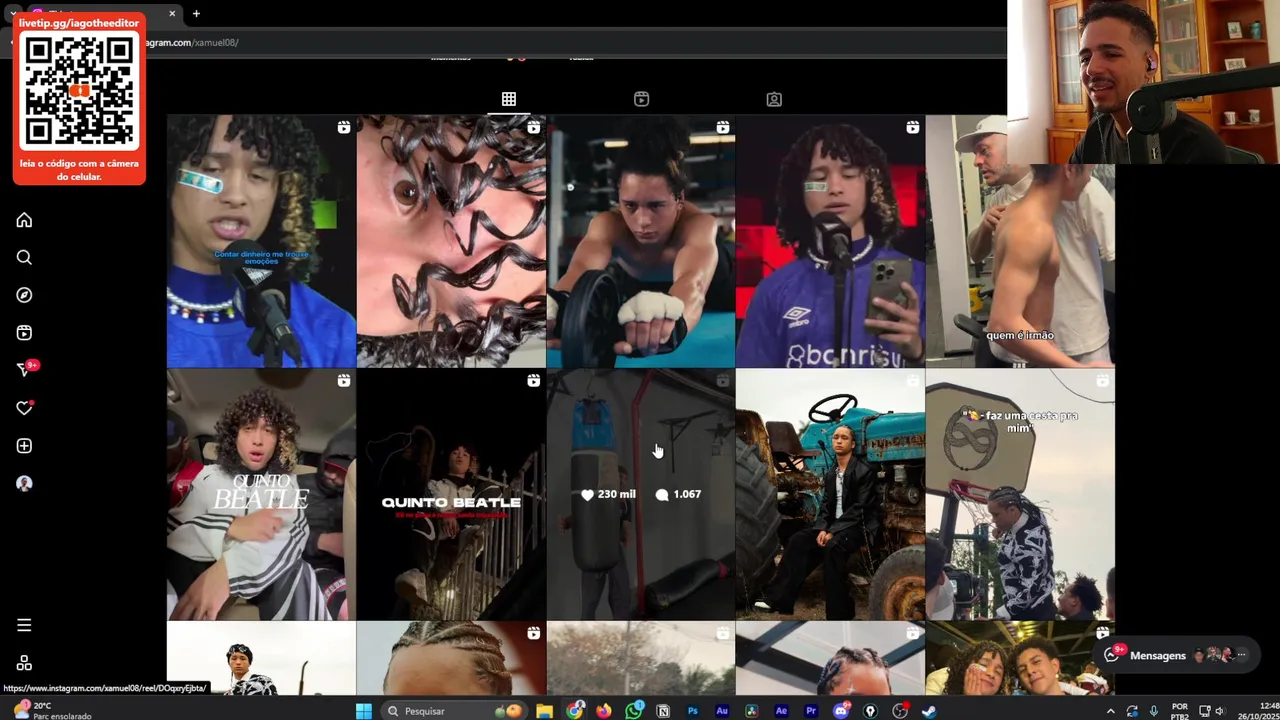Open Firefox from the taskbar
The height and width of the screenshot is (720, 1280).
pos(604,711)
